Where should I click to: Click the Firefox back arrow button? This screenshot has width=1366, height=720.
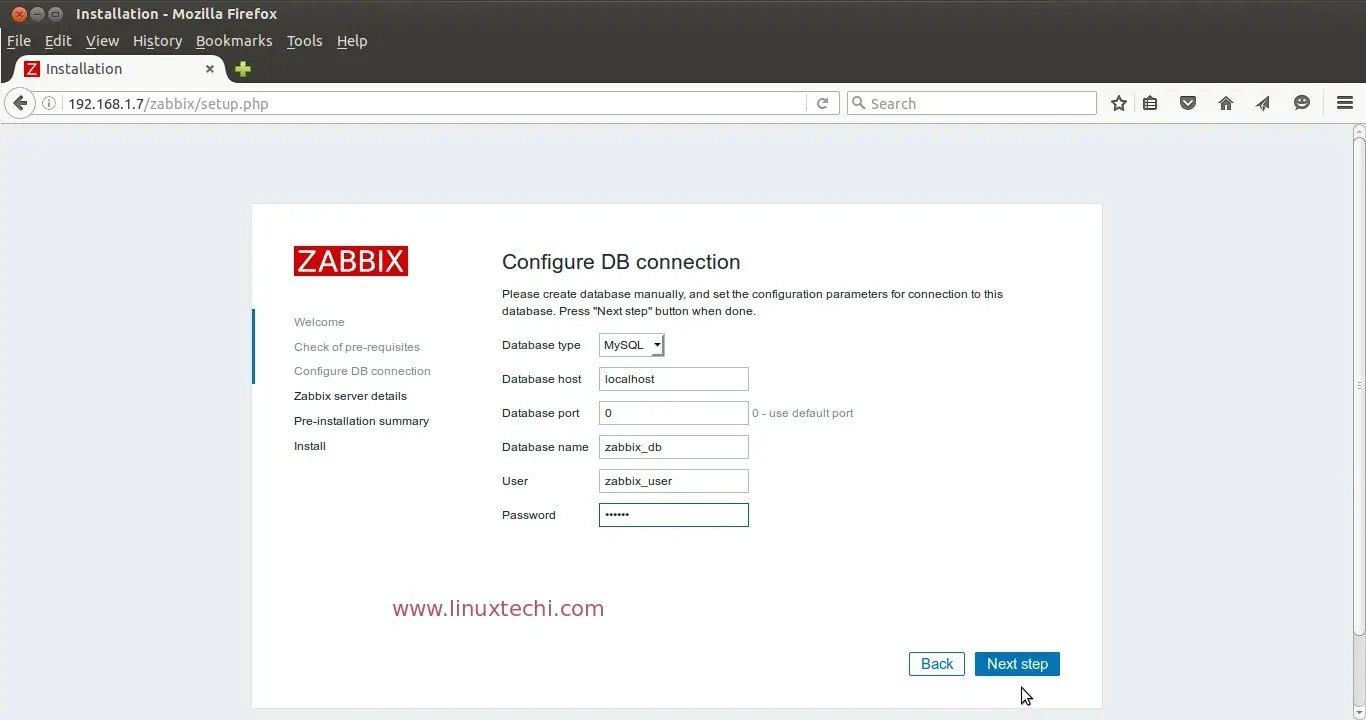[x=19, y=103]
